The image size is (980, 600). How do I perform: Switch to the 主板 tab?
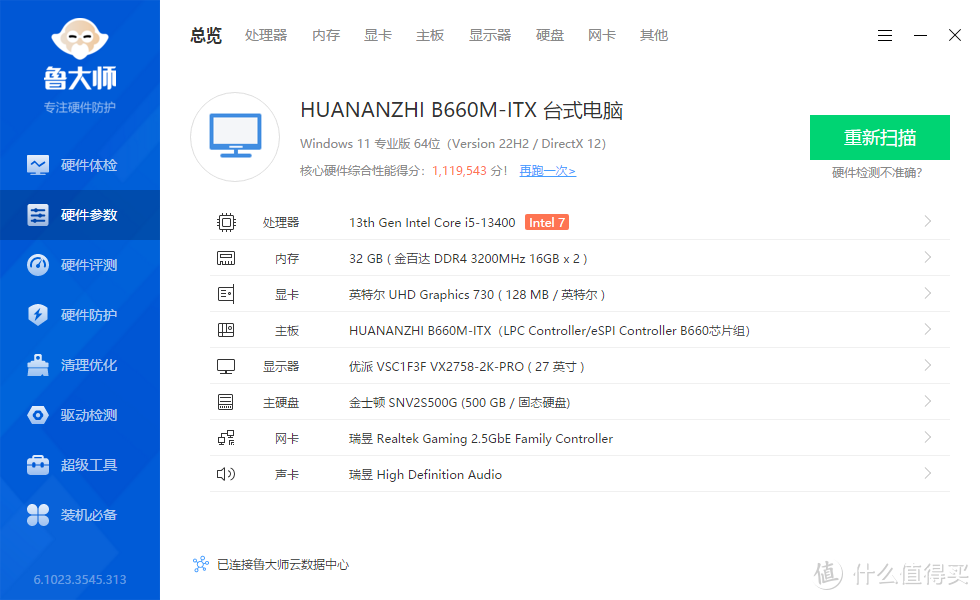(x=430, y=36)
